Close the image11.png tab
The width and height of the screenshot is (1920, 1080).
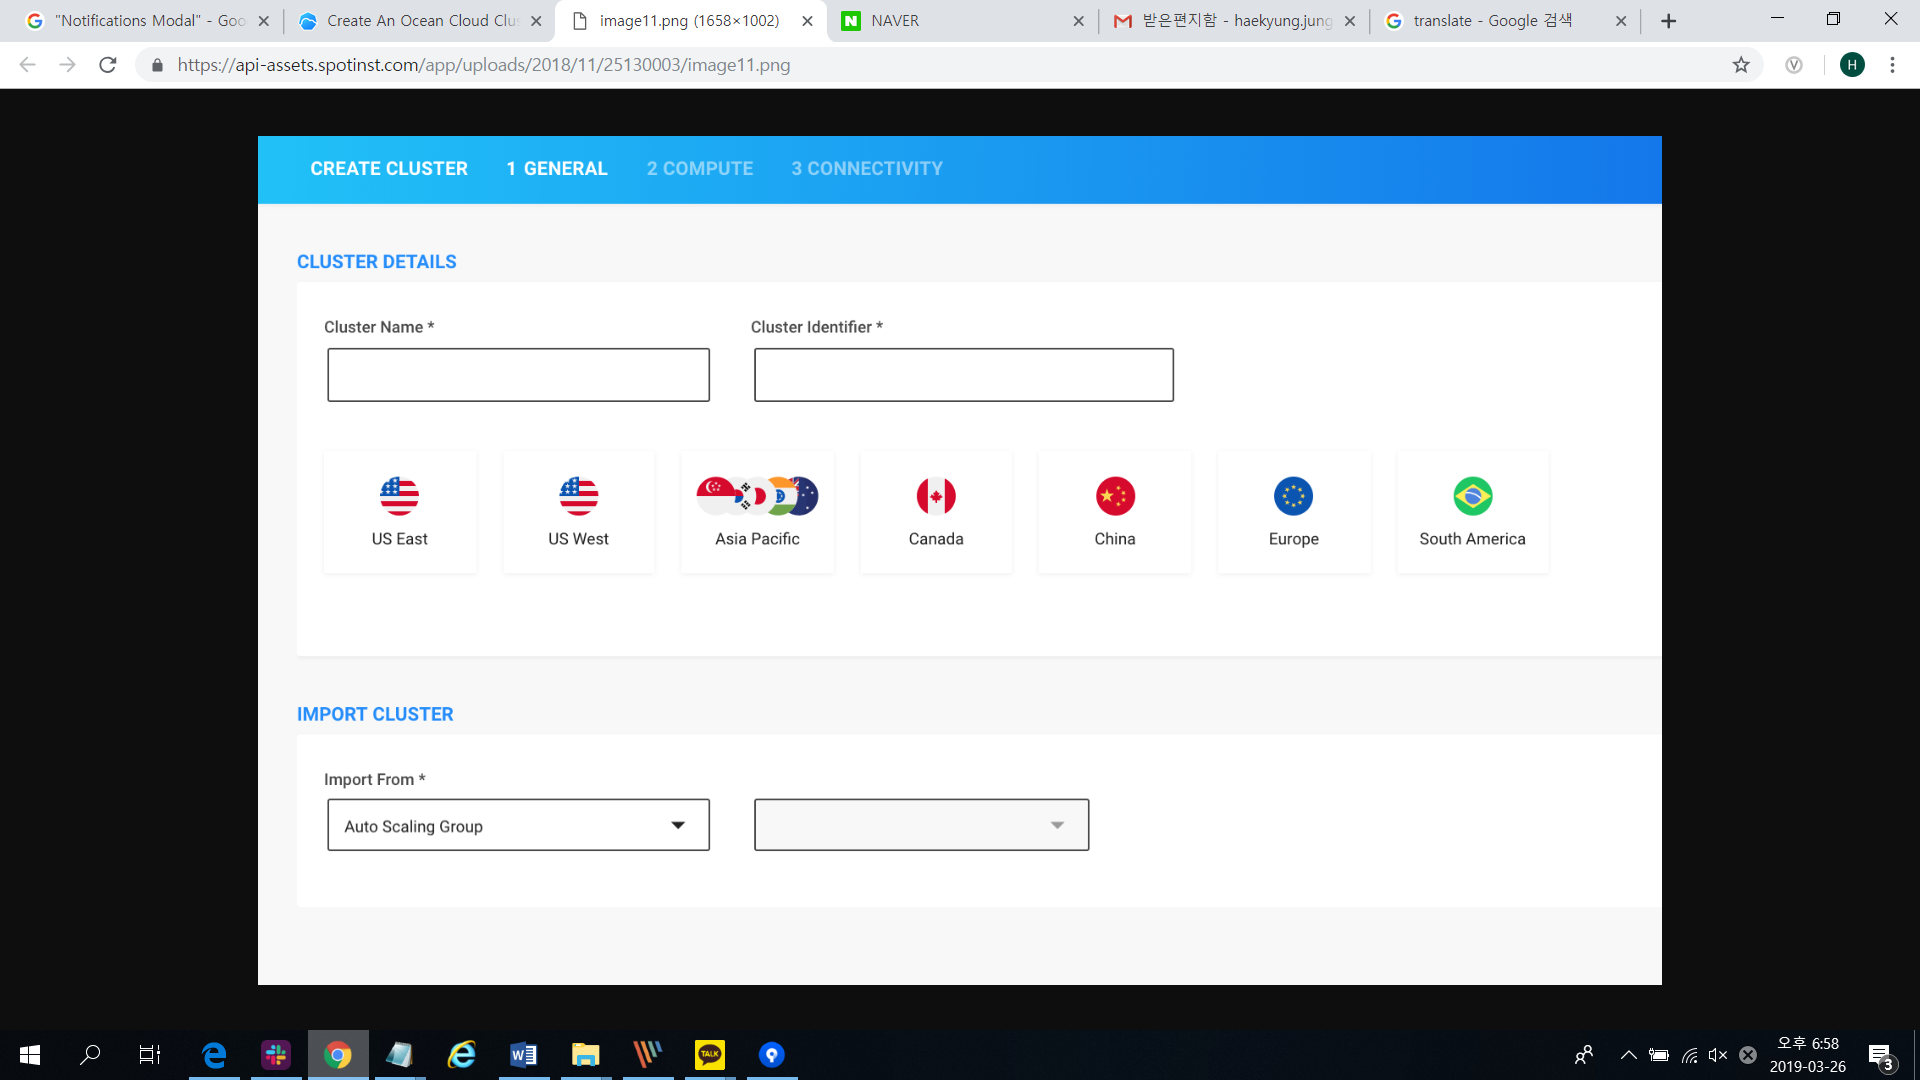coord(807,21)
